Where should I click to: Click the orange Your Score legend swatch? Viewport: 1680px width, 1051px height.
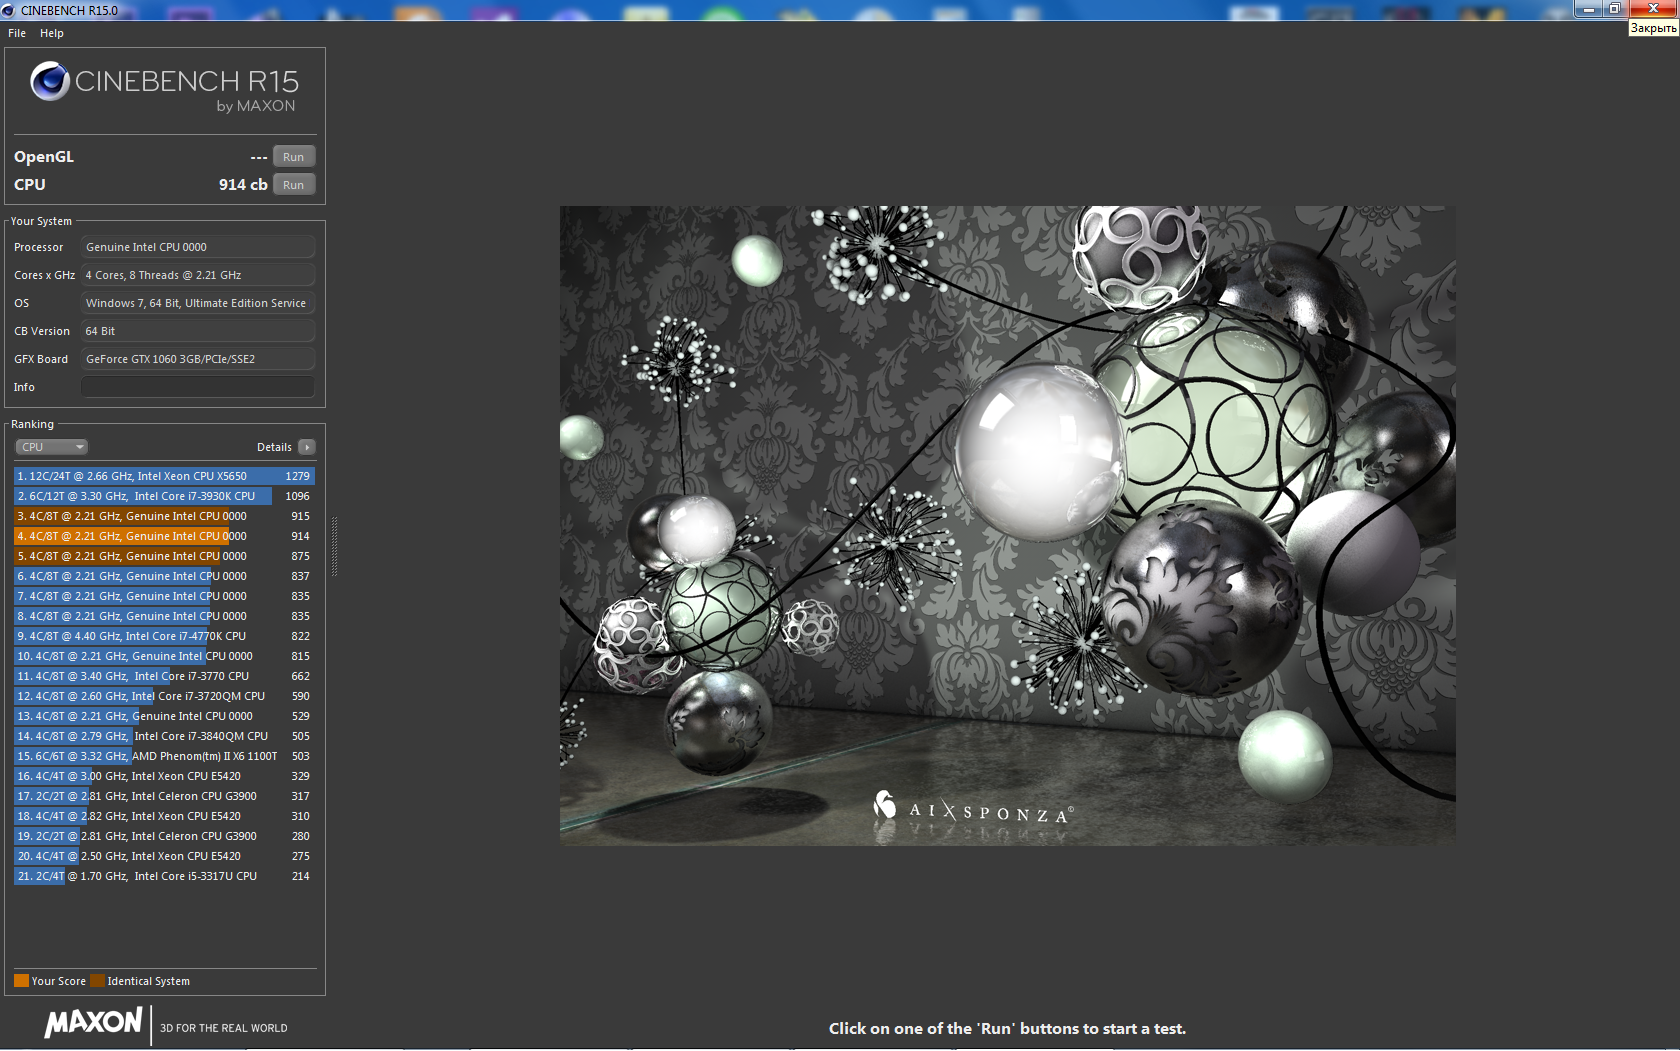[21, 981]
